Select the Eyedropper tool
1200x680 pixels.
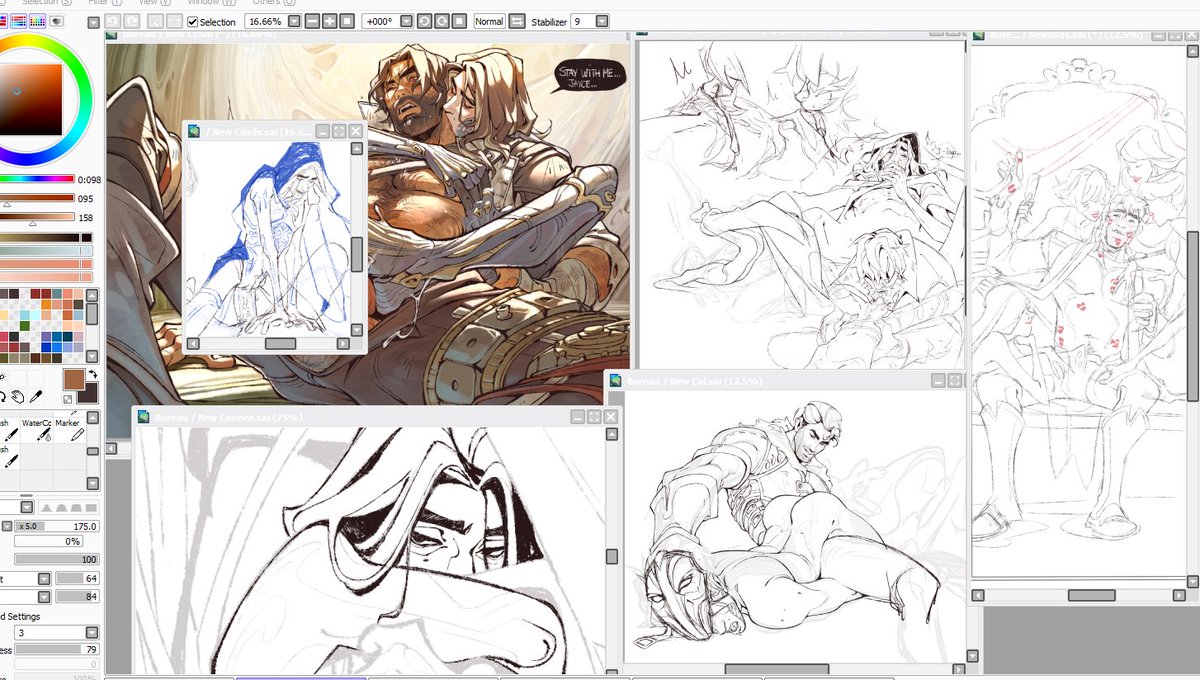(x=35, y=396)
